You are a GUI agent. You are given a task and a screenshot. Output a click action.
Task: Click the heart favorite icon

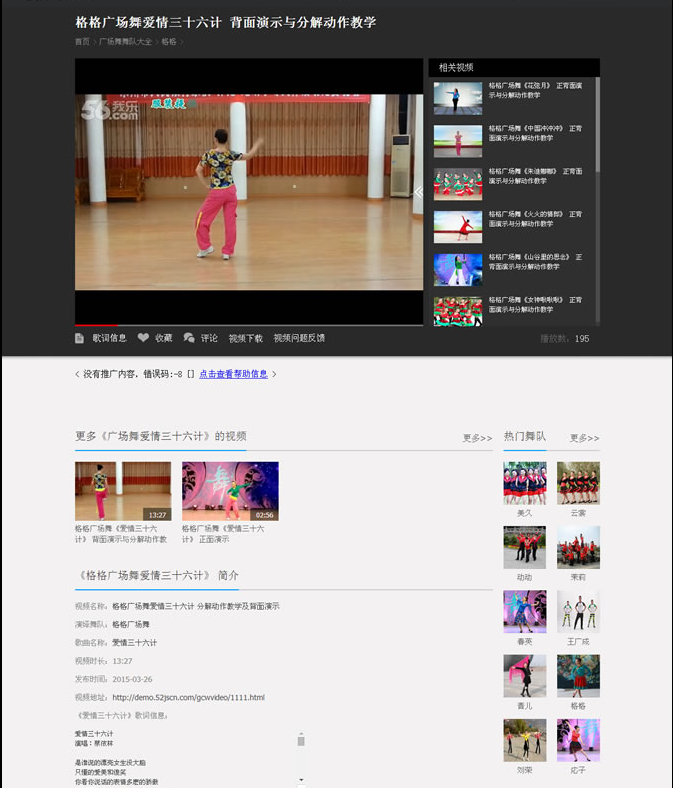point(143,338)
